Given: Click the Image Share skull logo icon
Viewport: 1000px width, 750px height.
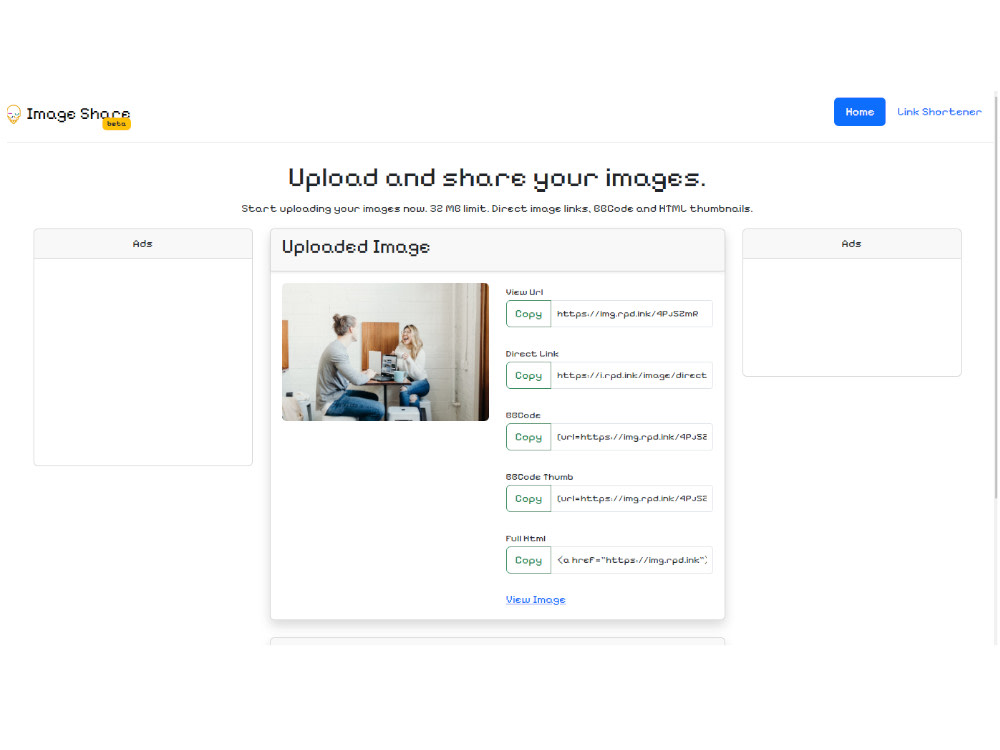Looking at the screenshot, I should coord(13,114).
